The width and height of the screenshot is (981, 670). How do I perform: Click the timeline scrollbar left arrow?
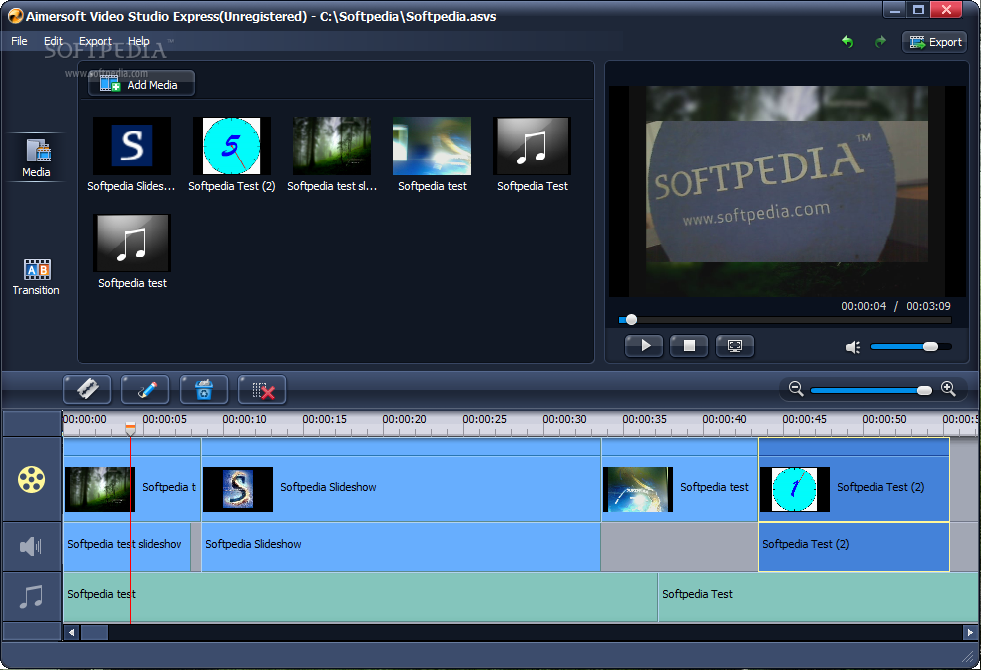point(71,632)
